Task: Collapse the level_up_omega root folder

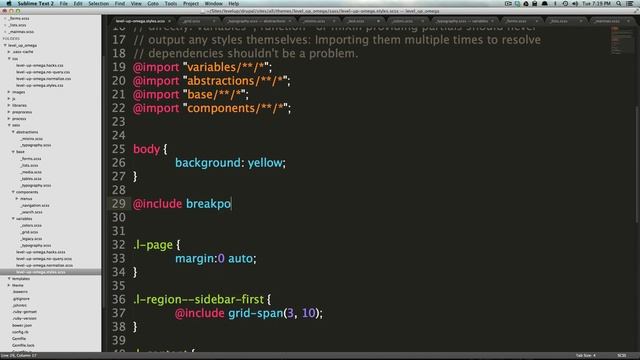Action: [x=5, y=45]
